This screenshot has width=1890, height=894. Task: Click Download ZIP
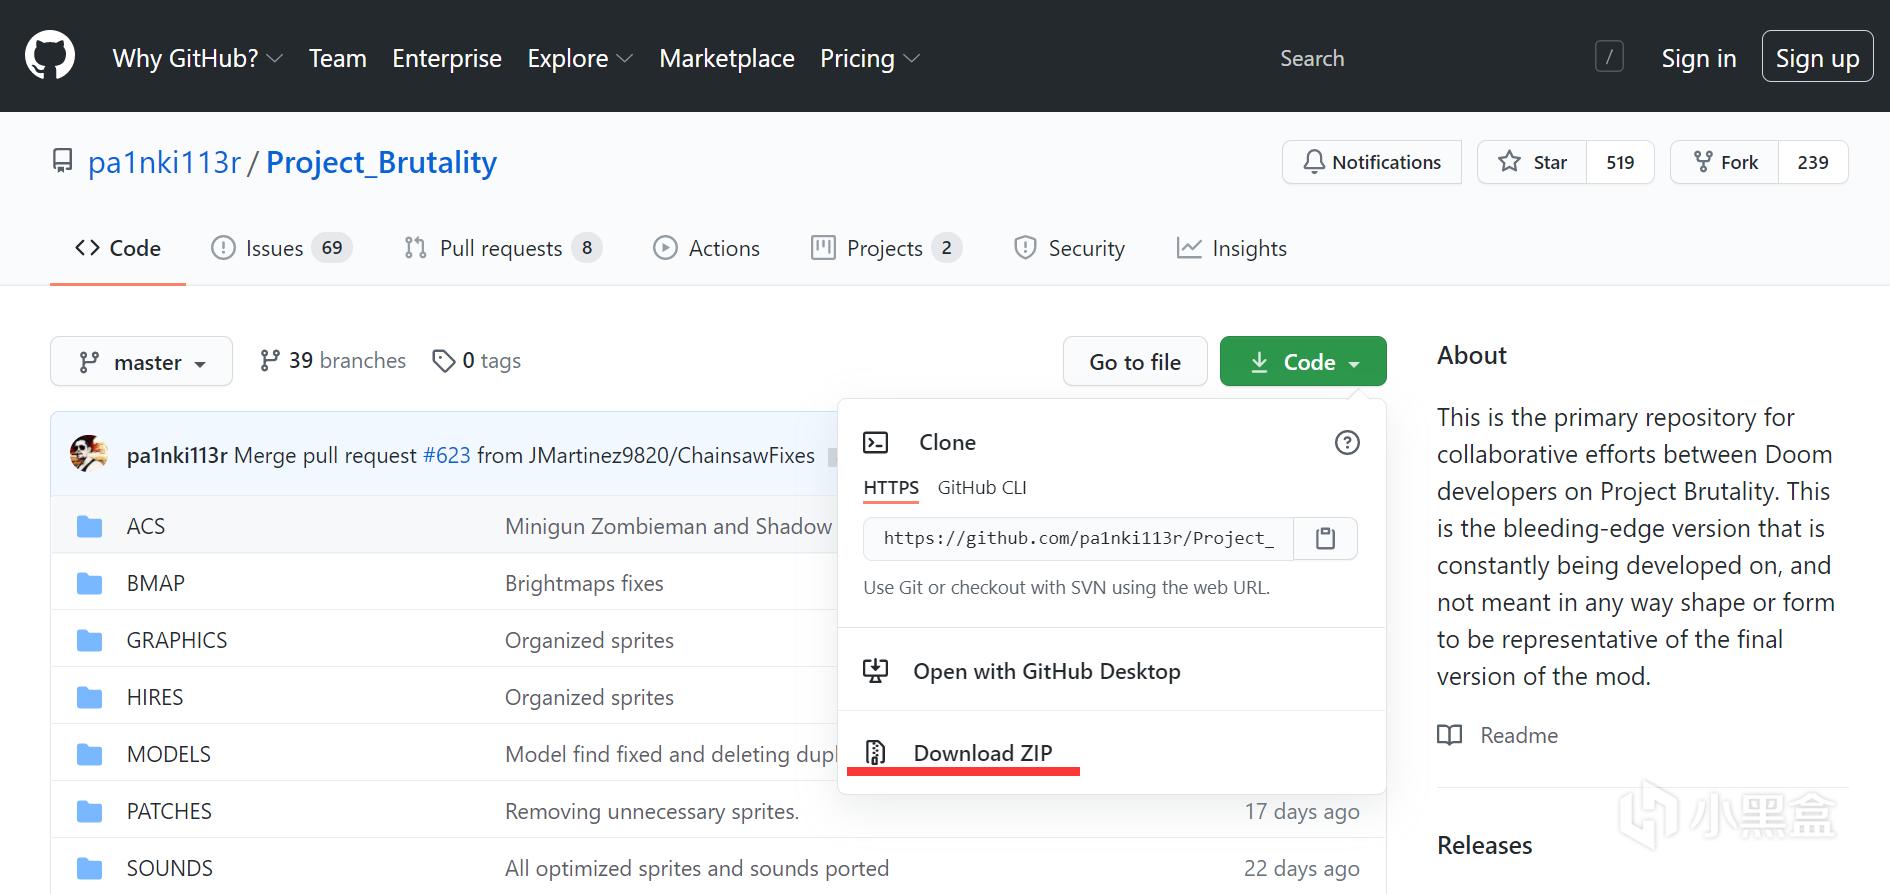point(982,753)
